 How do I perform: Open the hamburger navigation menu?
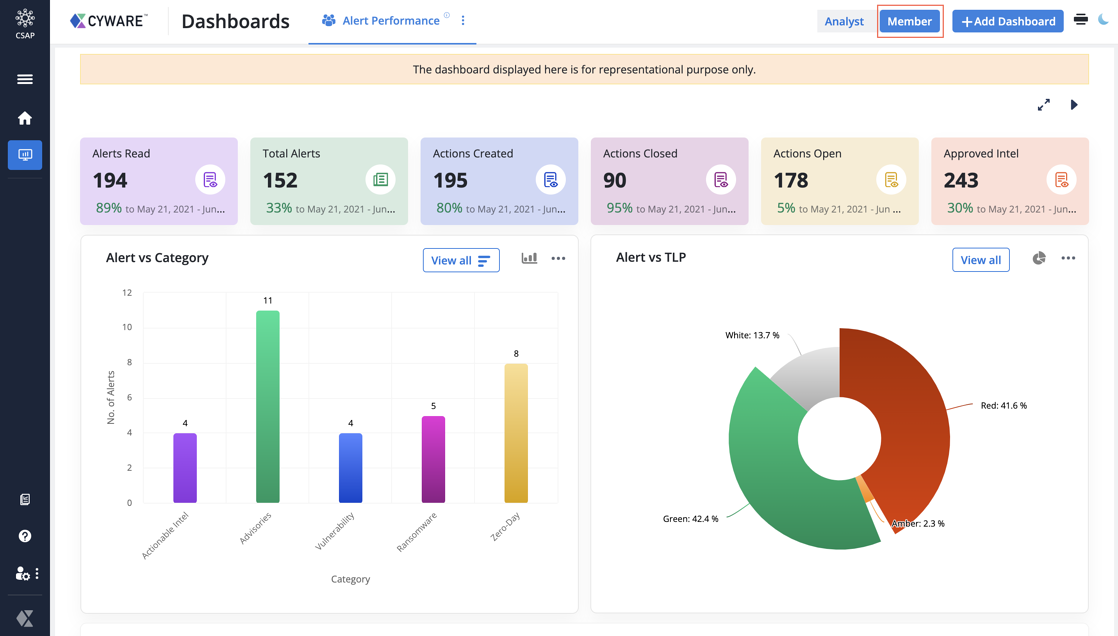pos(25,79)
